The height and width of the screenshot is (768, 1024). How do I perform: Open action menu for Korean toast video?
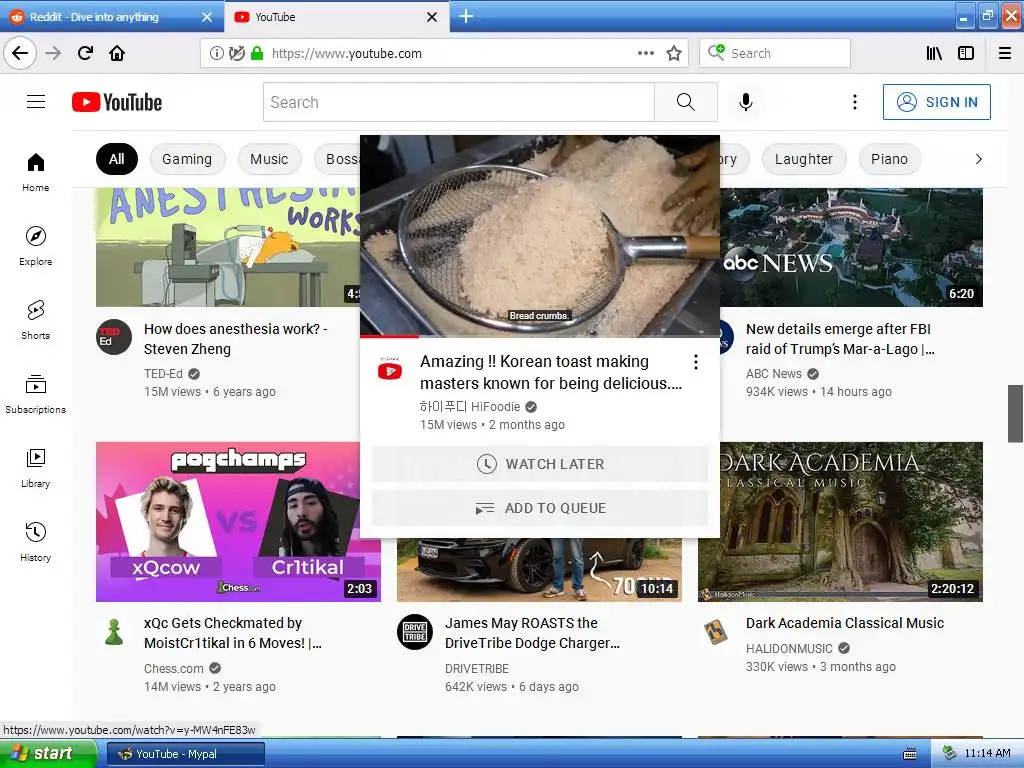coord(696,362)
